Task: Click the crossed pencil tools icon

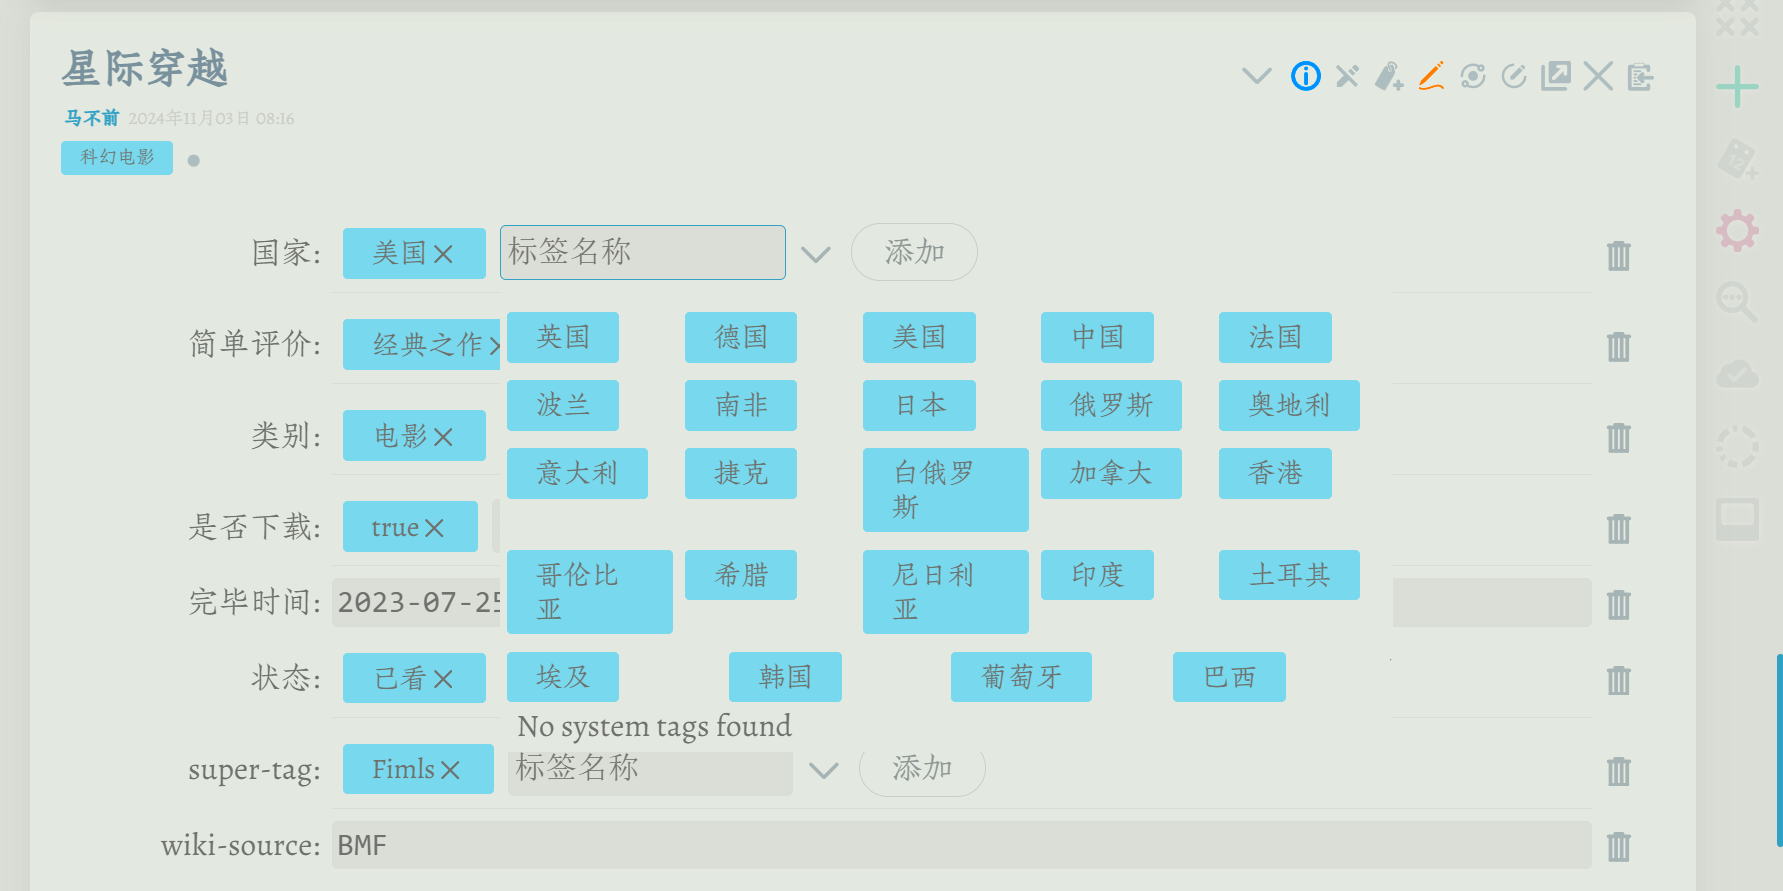Action: click(x=1348, y=76)
